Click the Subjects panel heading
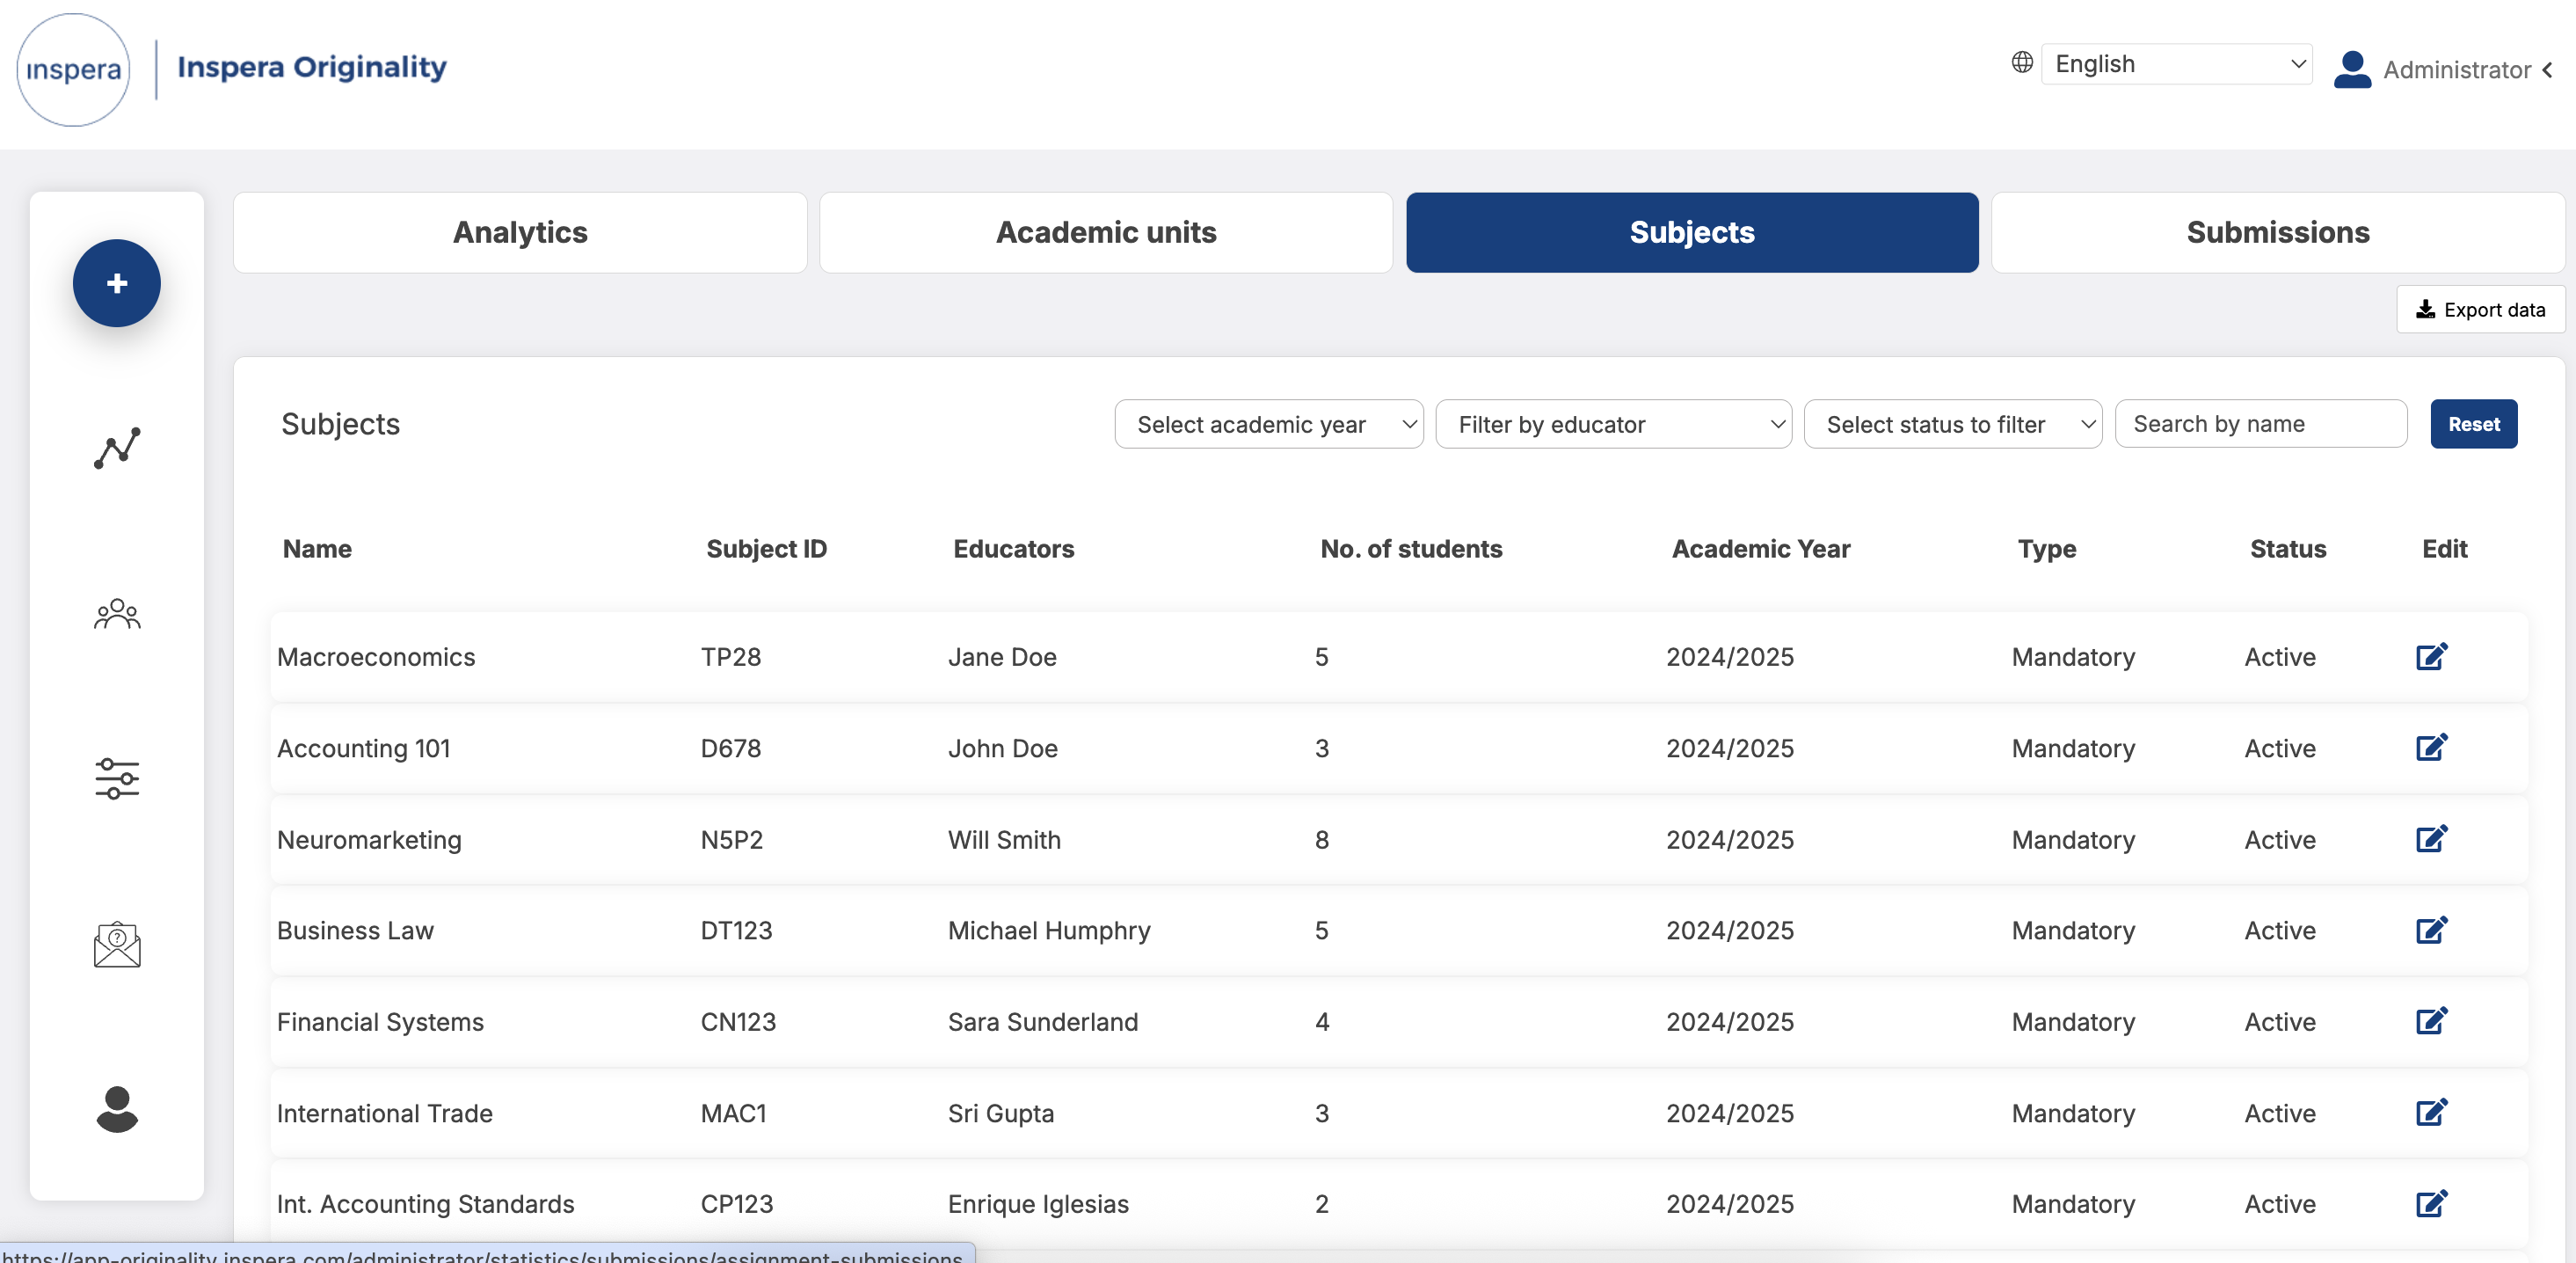 pyautogui.click(x=340, y=424)
